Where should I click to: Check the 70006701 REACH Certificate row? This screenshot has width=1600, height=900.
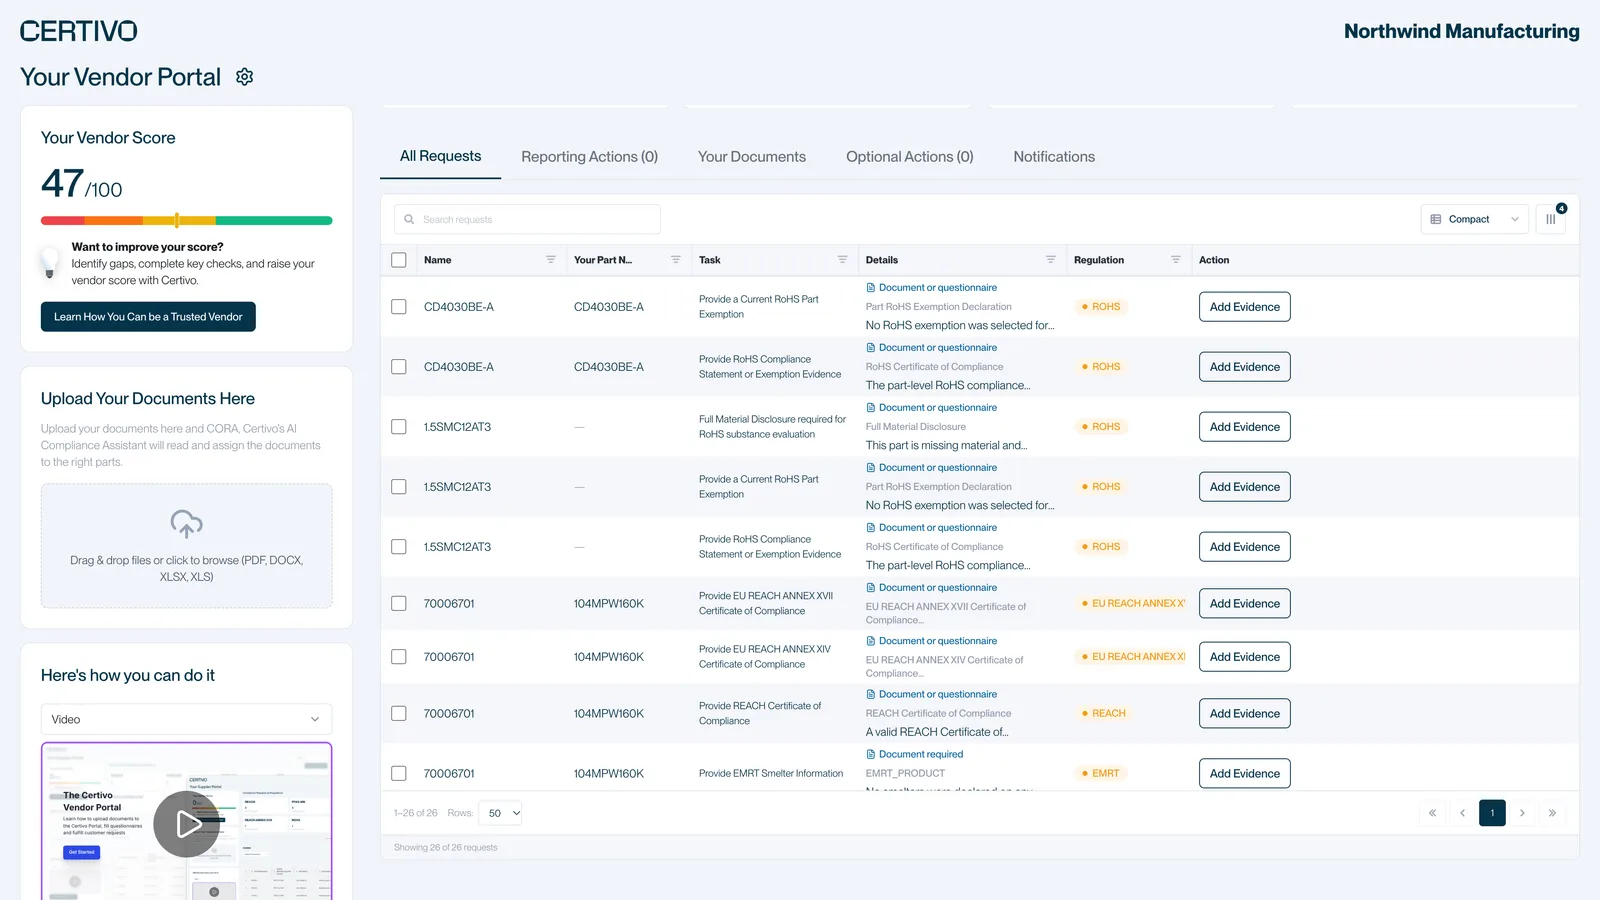point(399,714)
